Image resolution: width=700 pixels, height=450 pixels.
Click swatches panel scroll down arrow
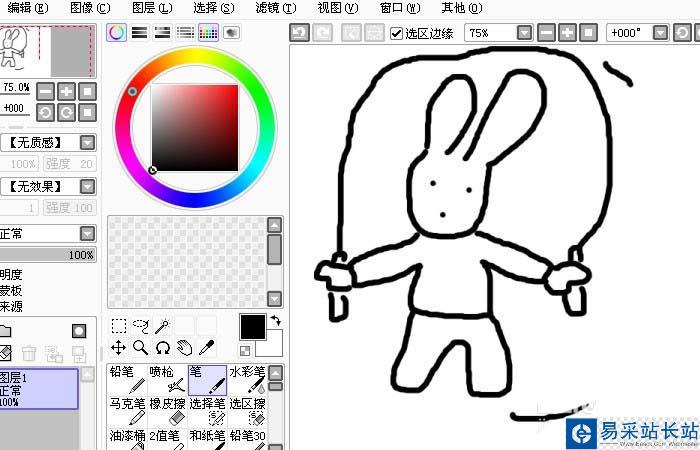275,299
